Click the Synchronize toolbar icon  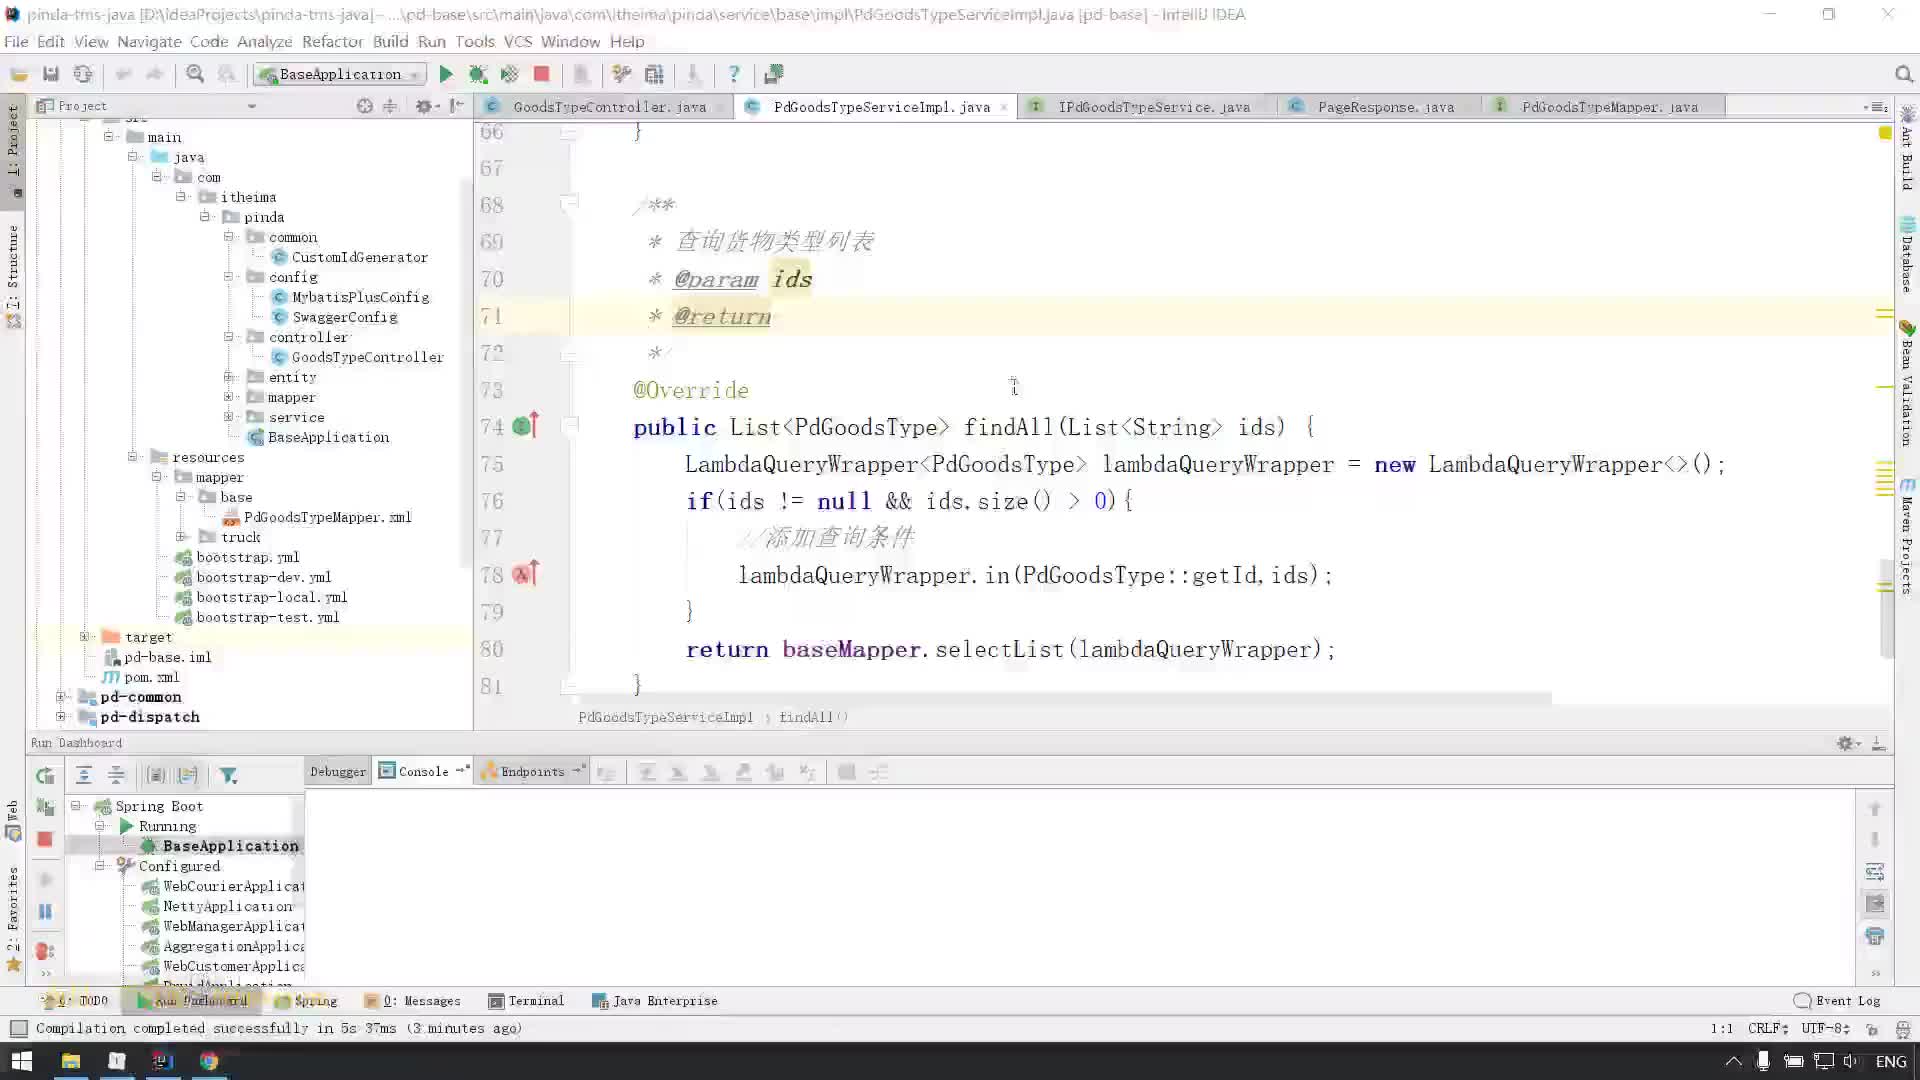(83, 74)
